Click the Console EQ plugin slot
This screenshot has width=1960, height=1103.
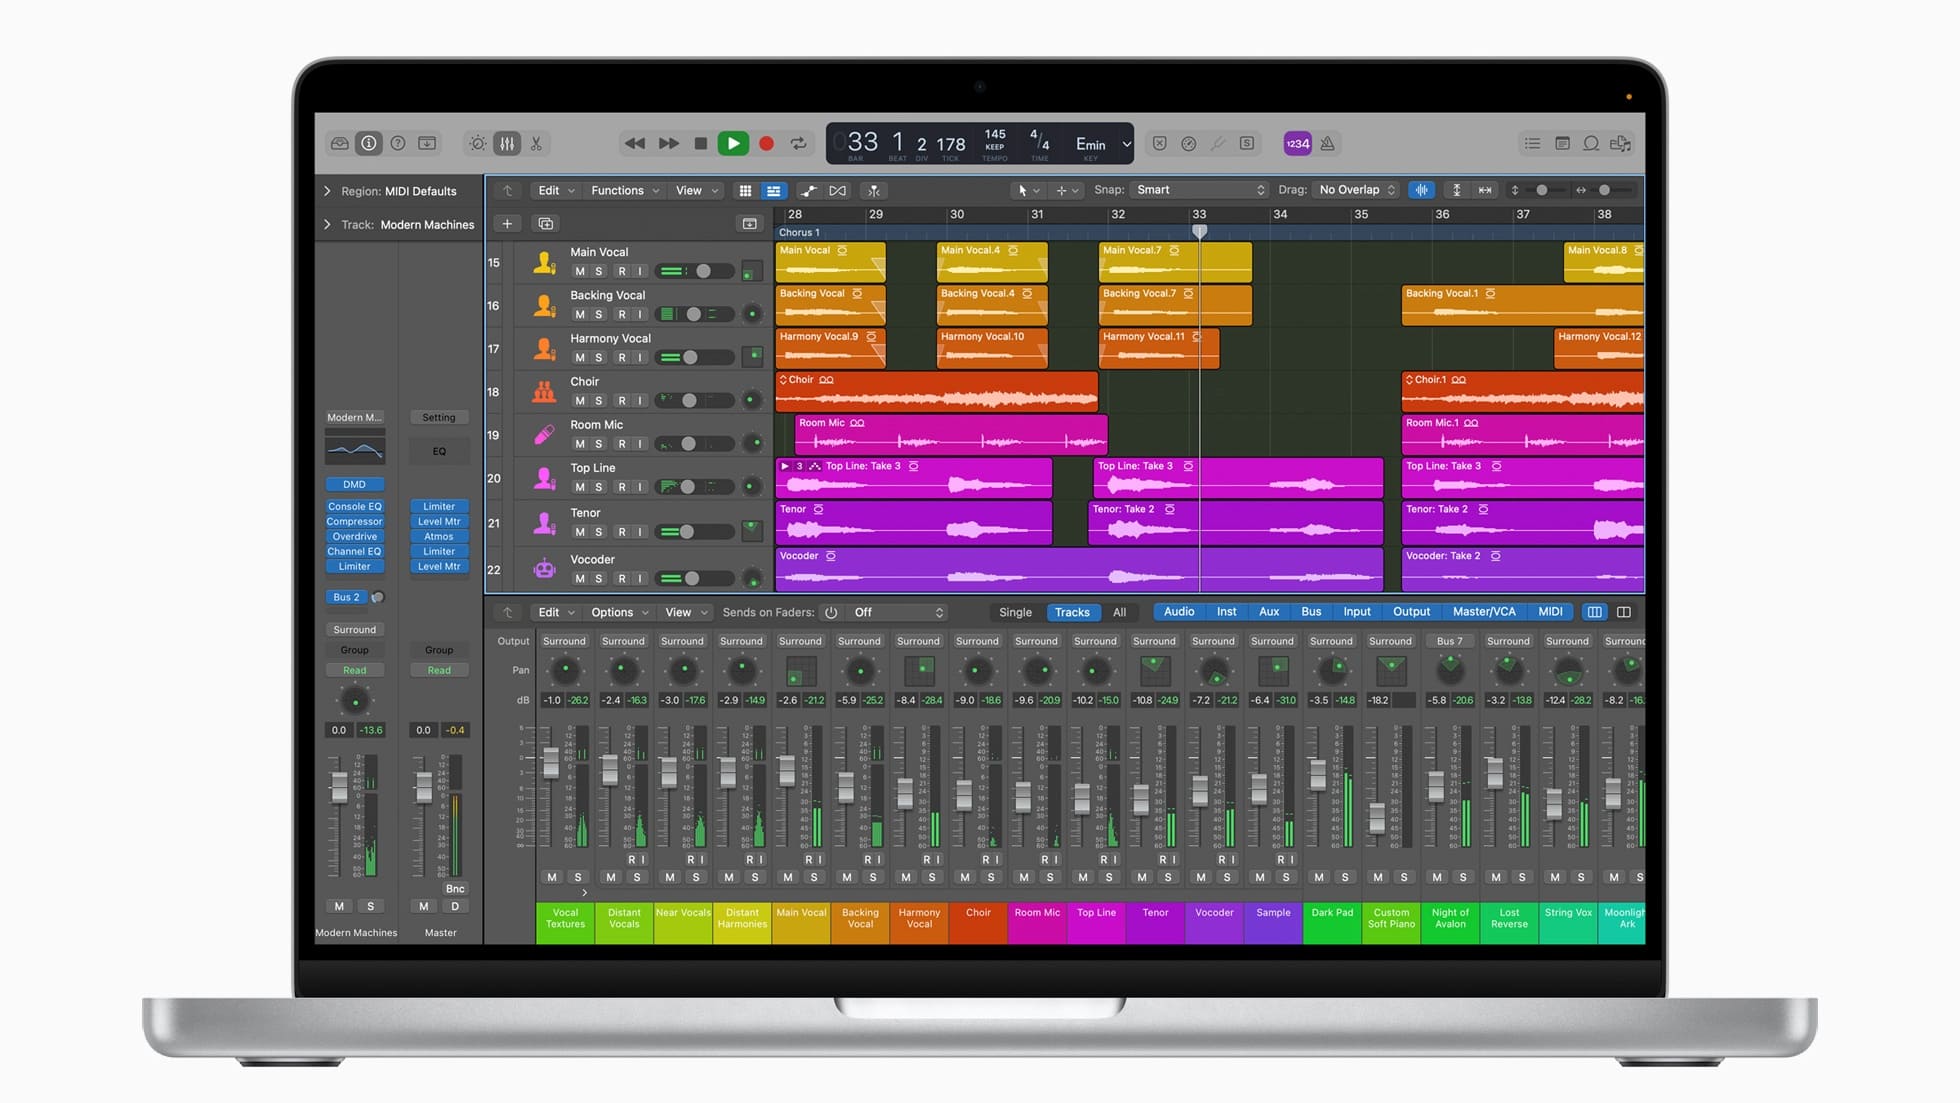(354, 506)
